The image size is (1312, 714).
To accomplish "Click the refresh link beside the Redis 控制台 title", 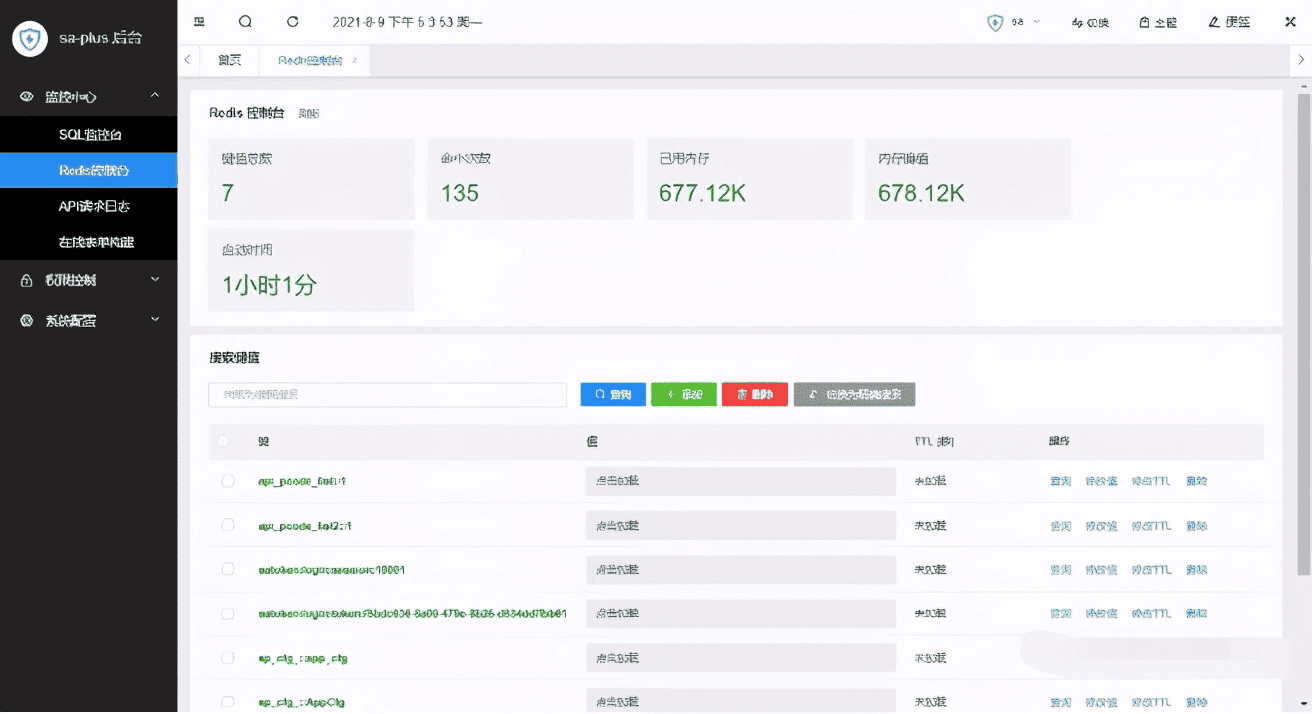I will point(309,113).
